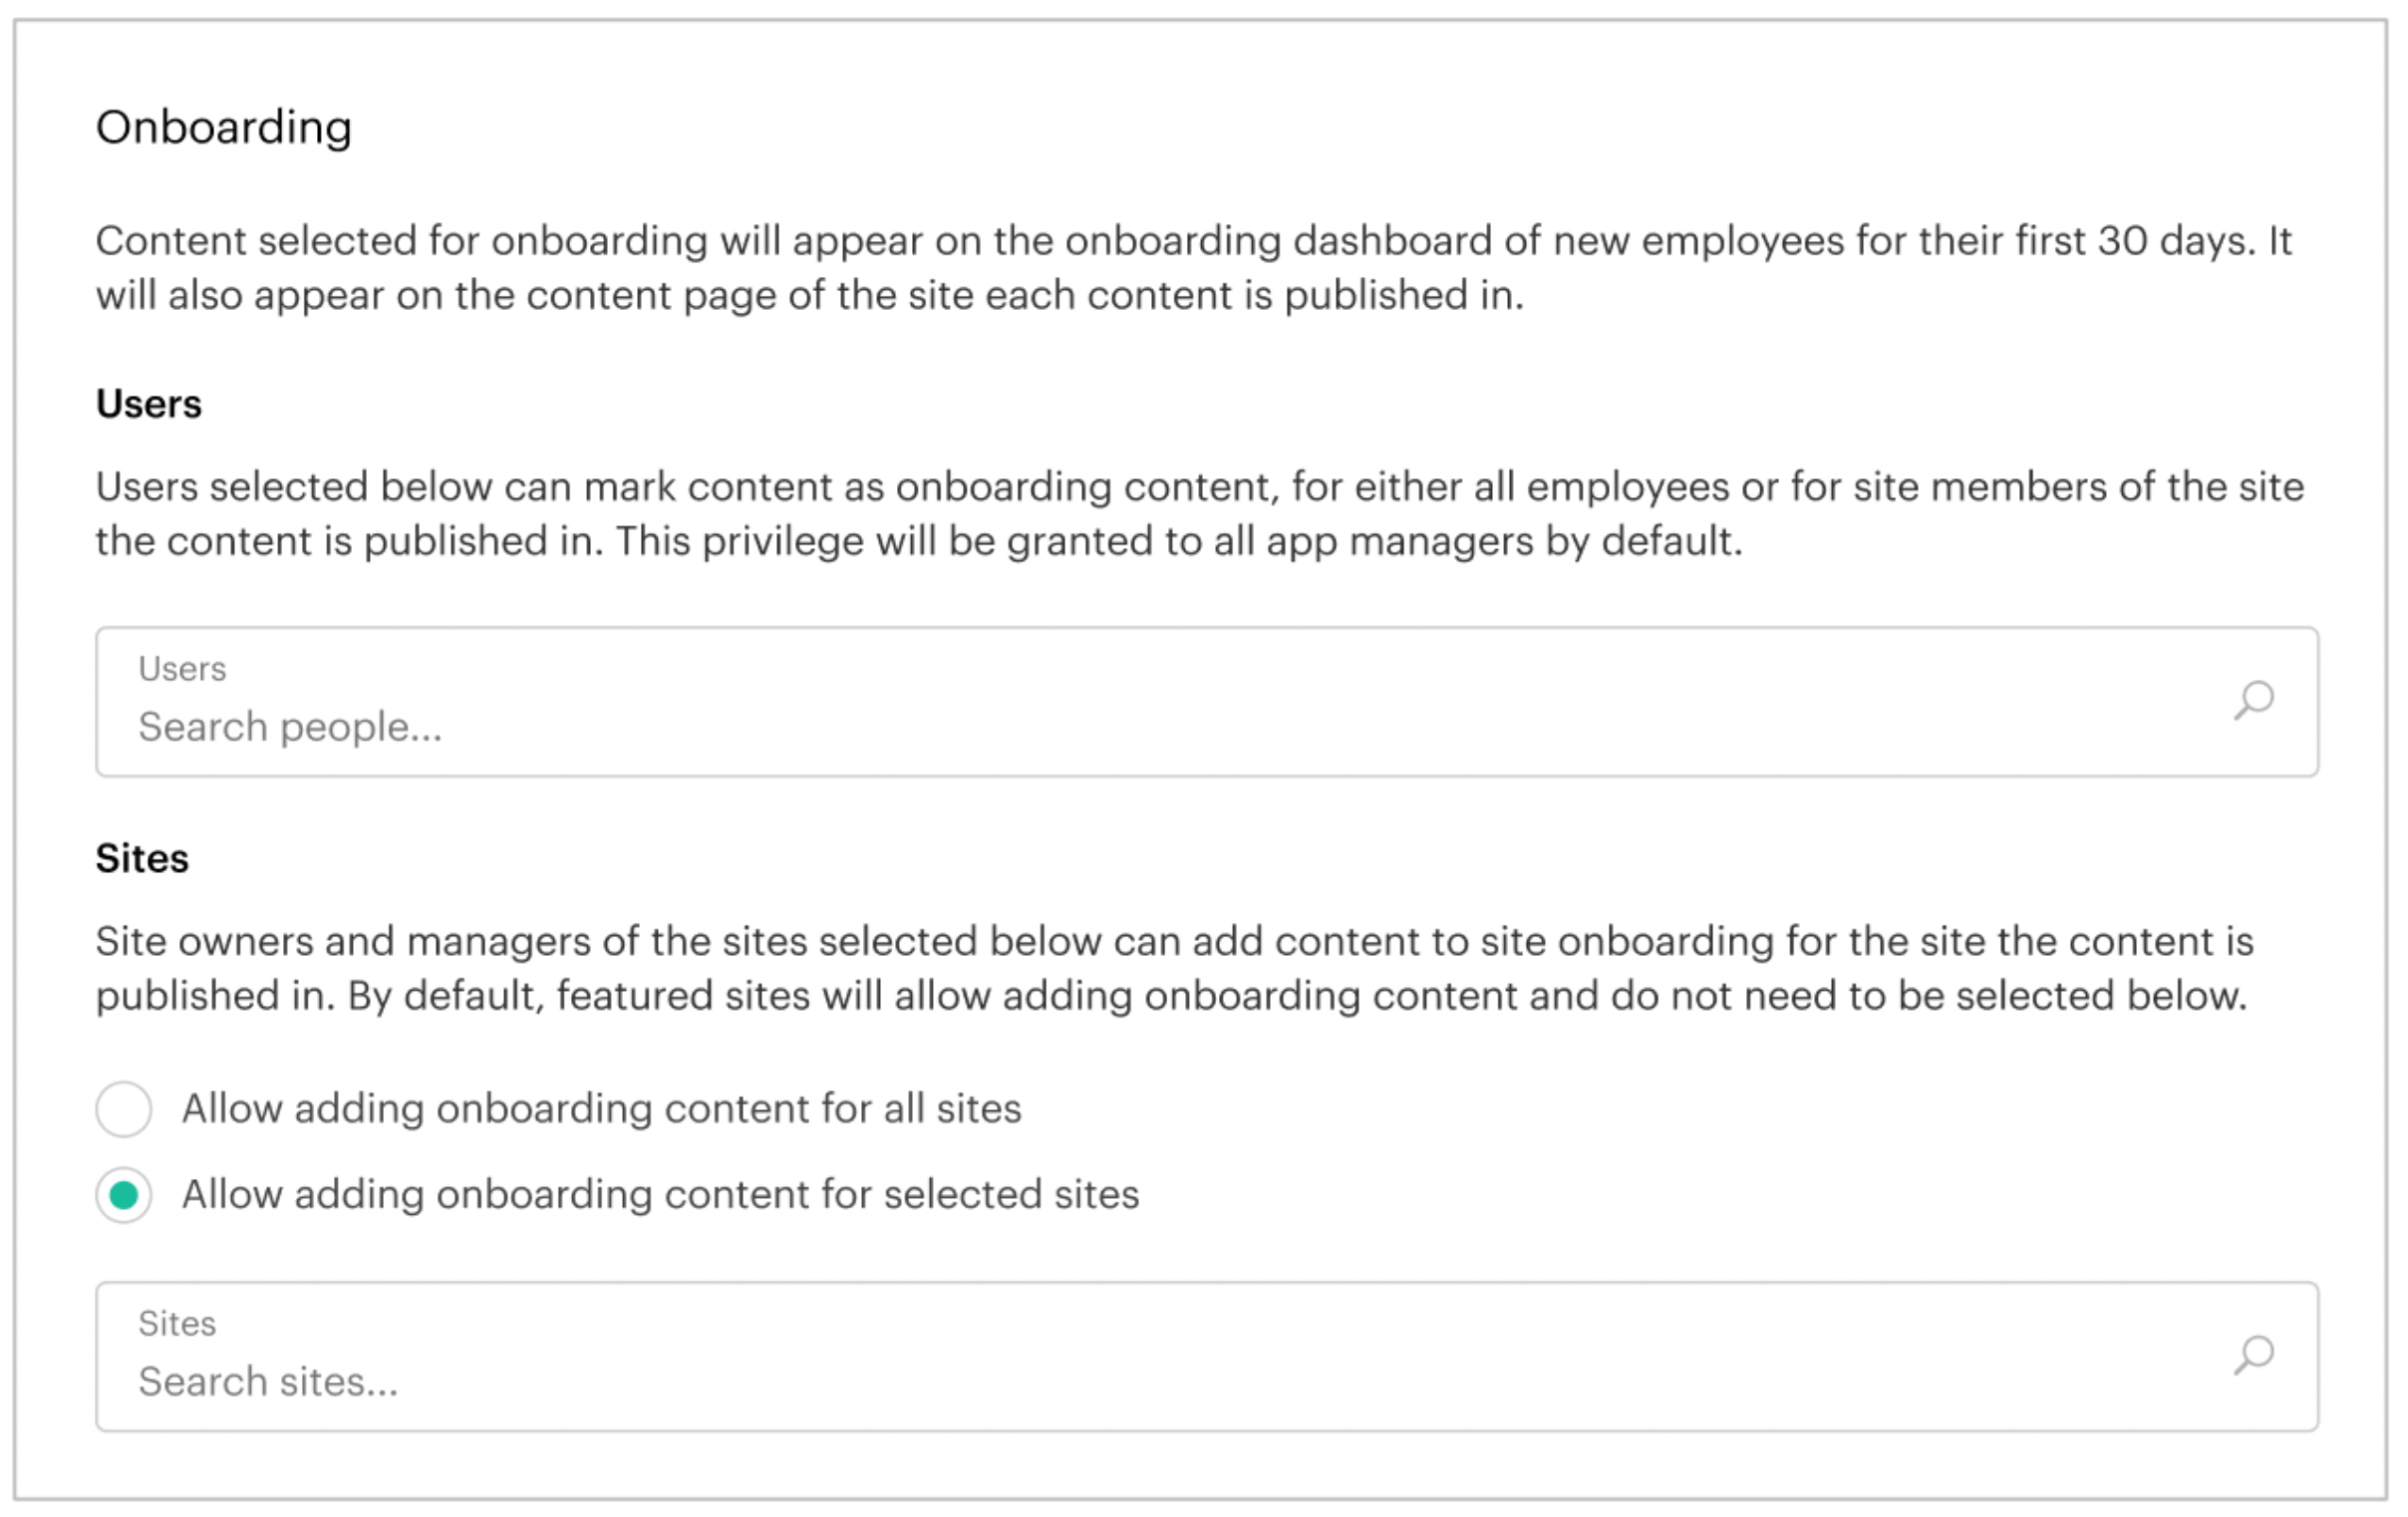Focus the 'Search people...' input field
The width and height of the screenshot is (2408, 1517).
pyautogui.click(x=1100, y=727)
